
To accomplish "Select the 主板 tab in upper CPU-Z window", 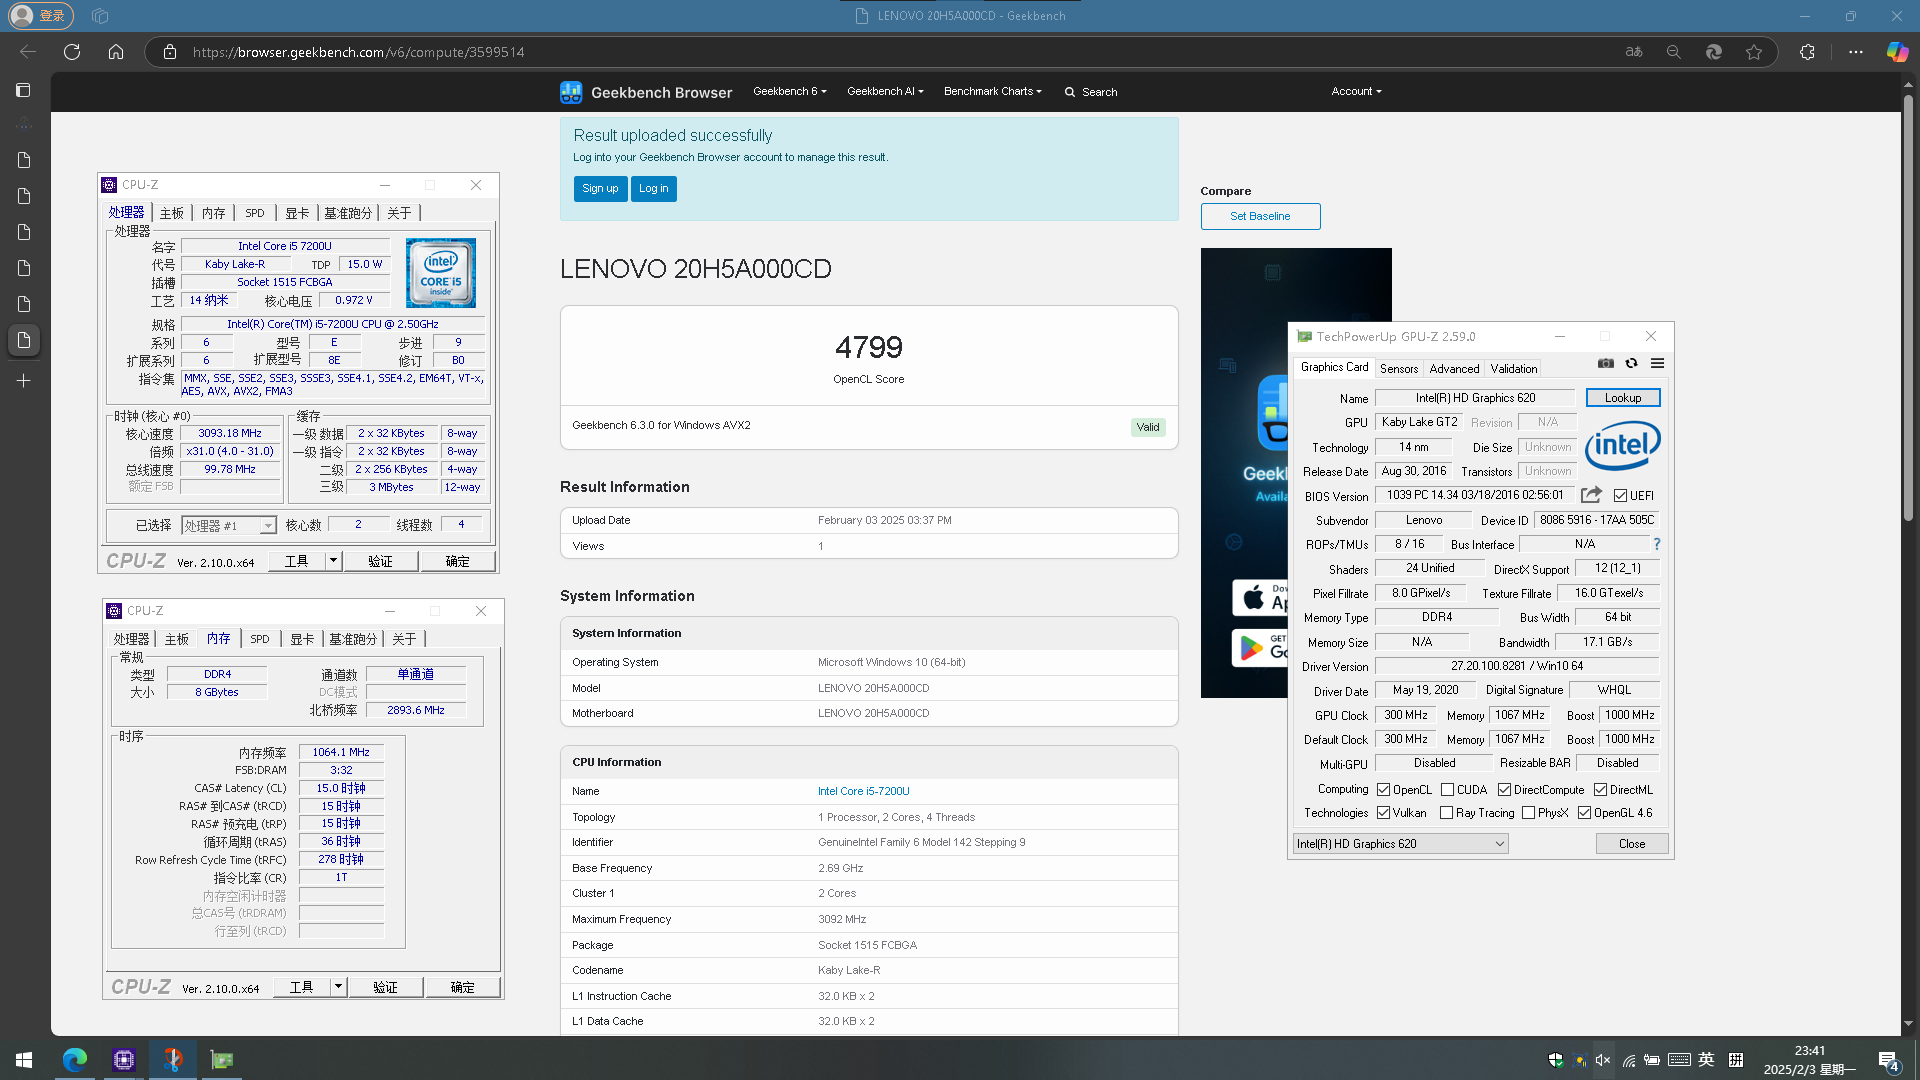I will point(172,213).
